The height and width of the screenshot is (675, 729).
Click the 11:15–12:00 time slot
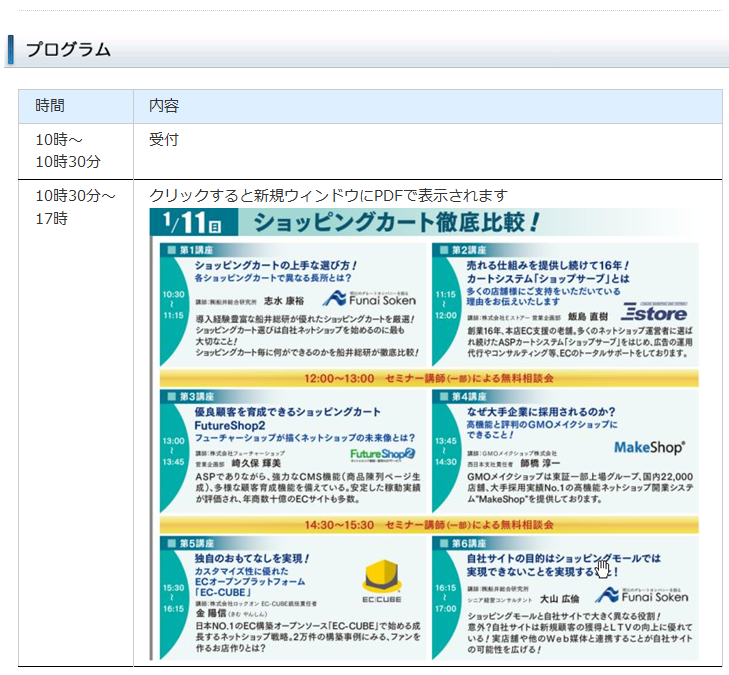[x=445, y=304]
